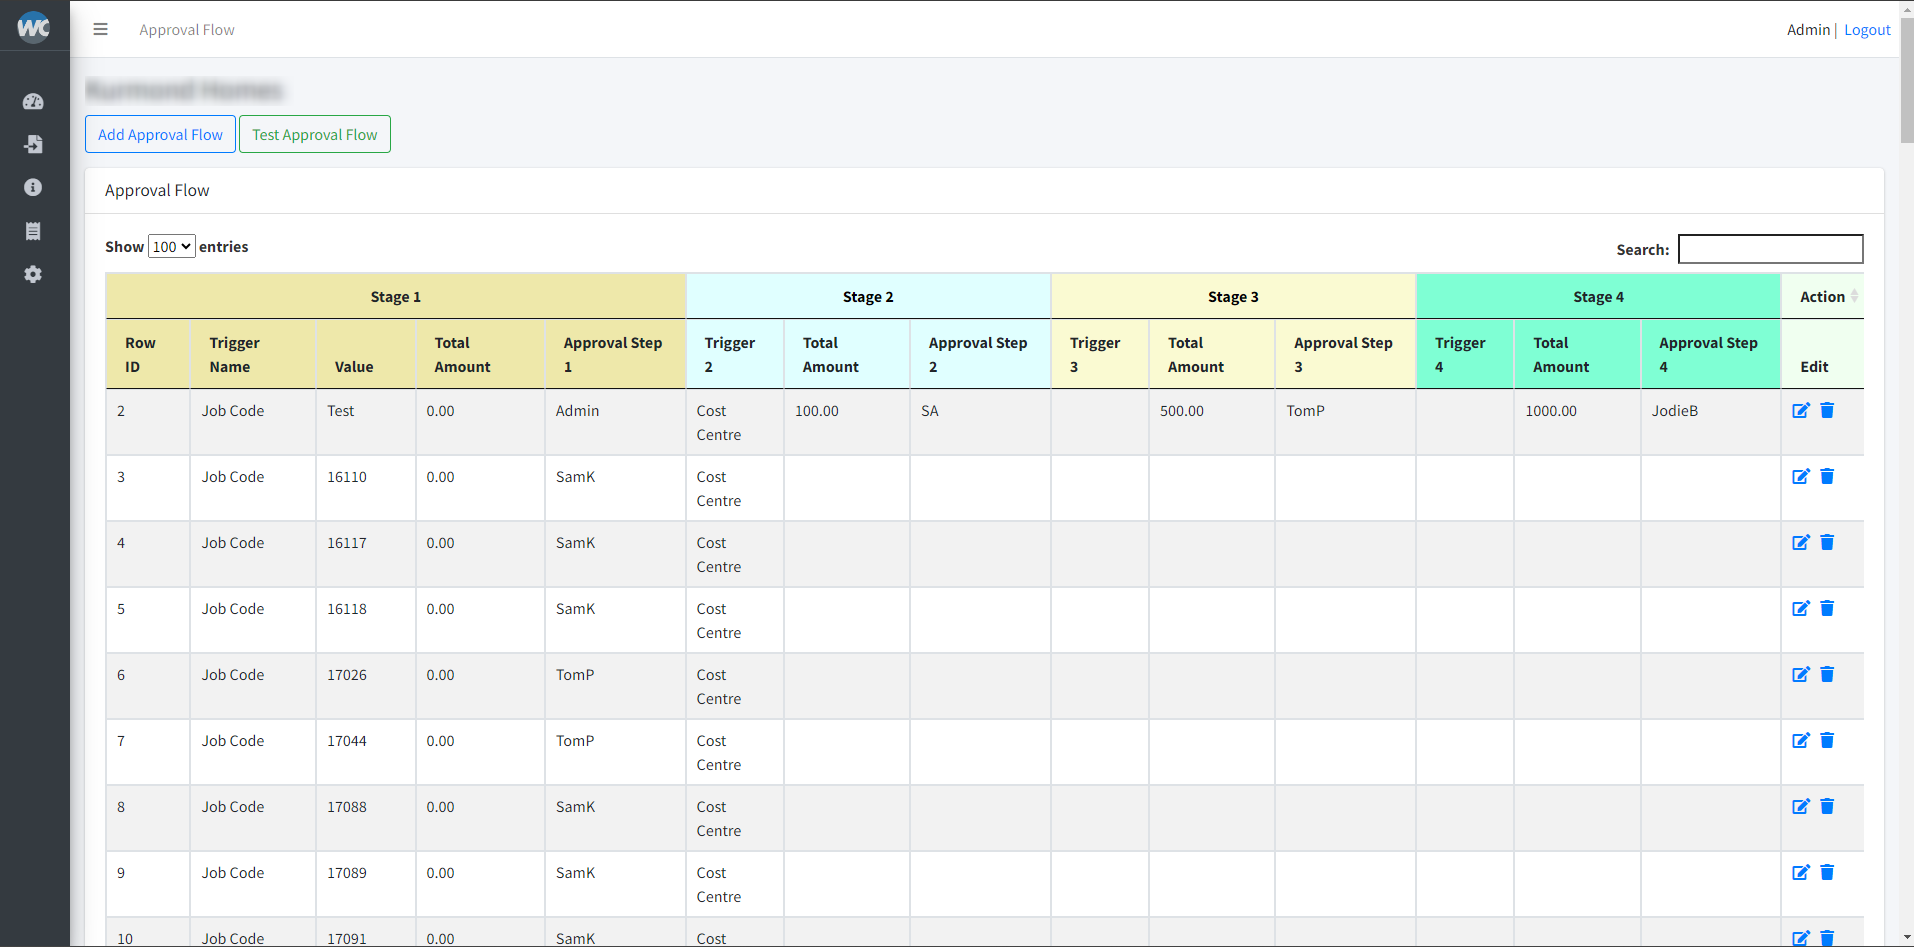This screenshot has height=947, width=1914.
Task: Click the Stage 3 header cell
Action: [x=1233, y=296]
